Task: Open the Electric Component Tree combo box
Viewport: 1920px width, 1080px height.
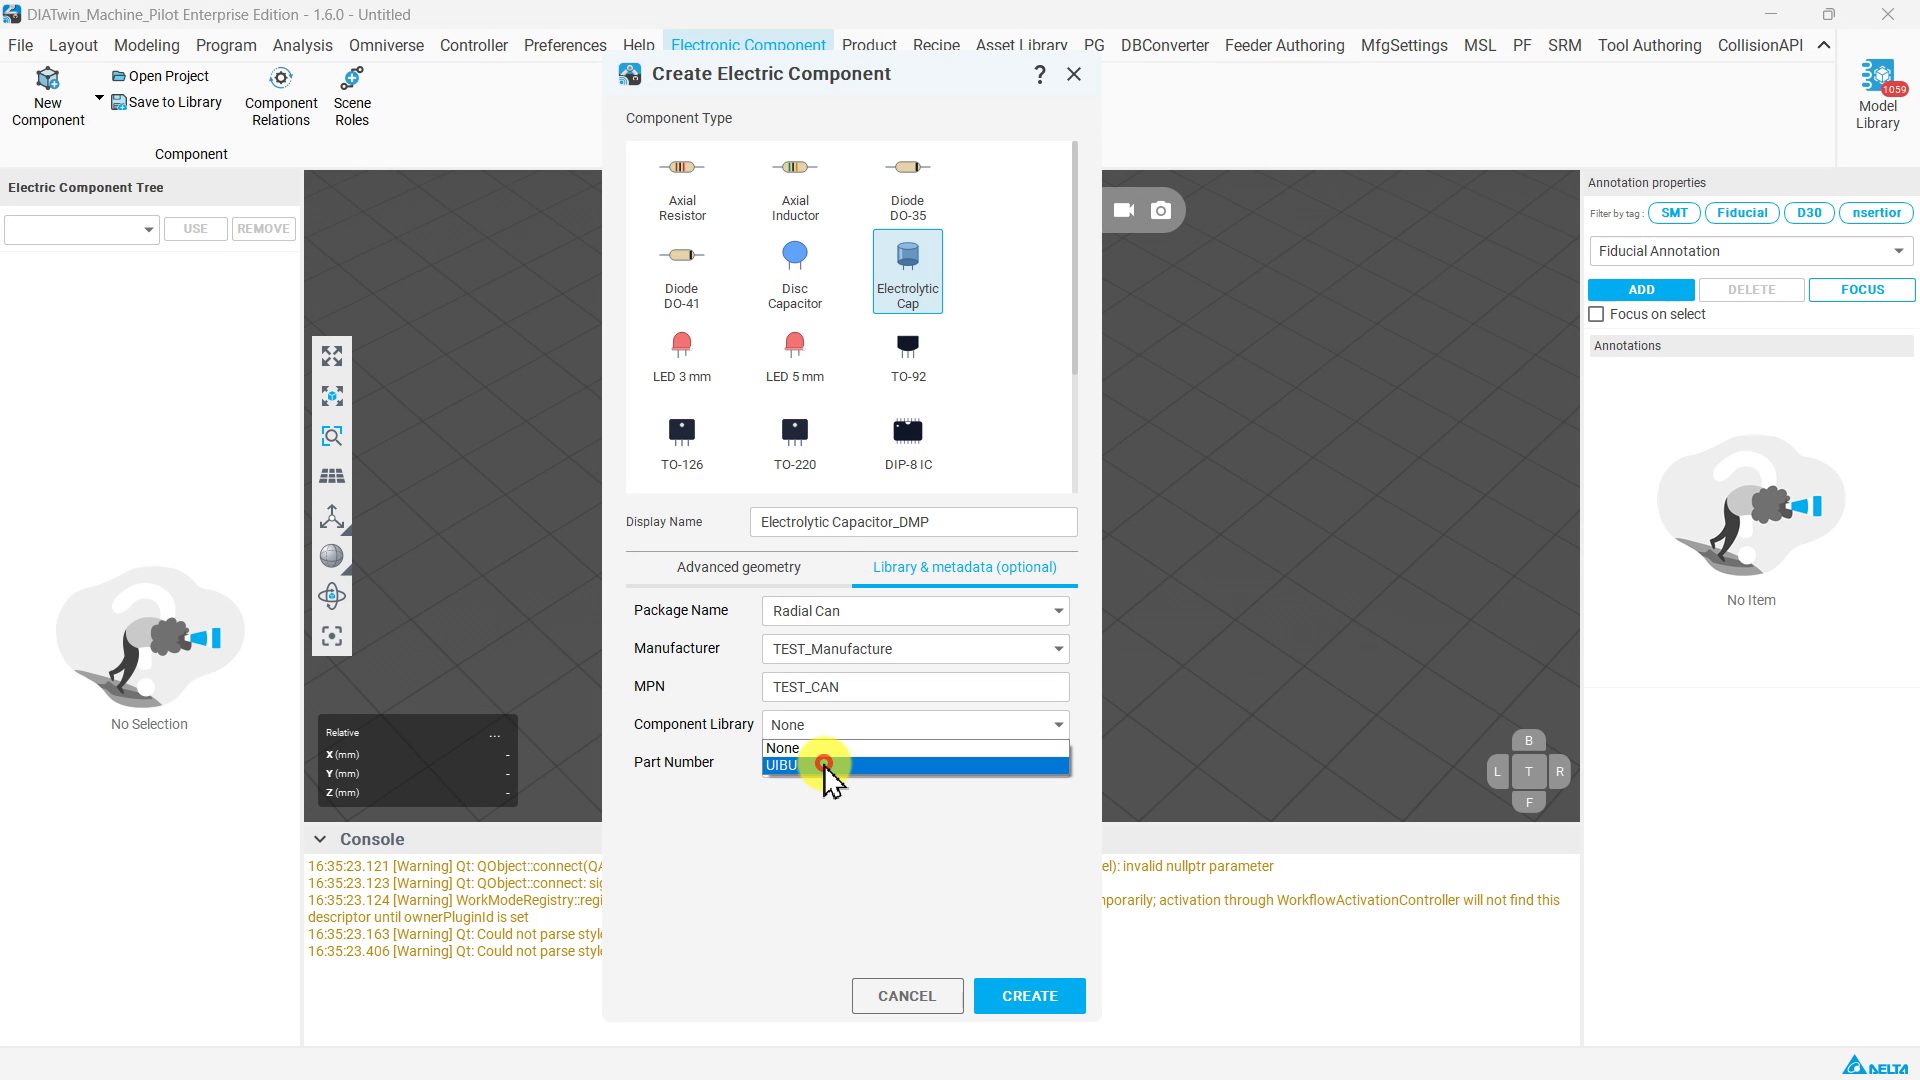Action: (81, 229)
